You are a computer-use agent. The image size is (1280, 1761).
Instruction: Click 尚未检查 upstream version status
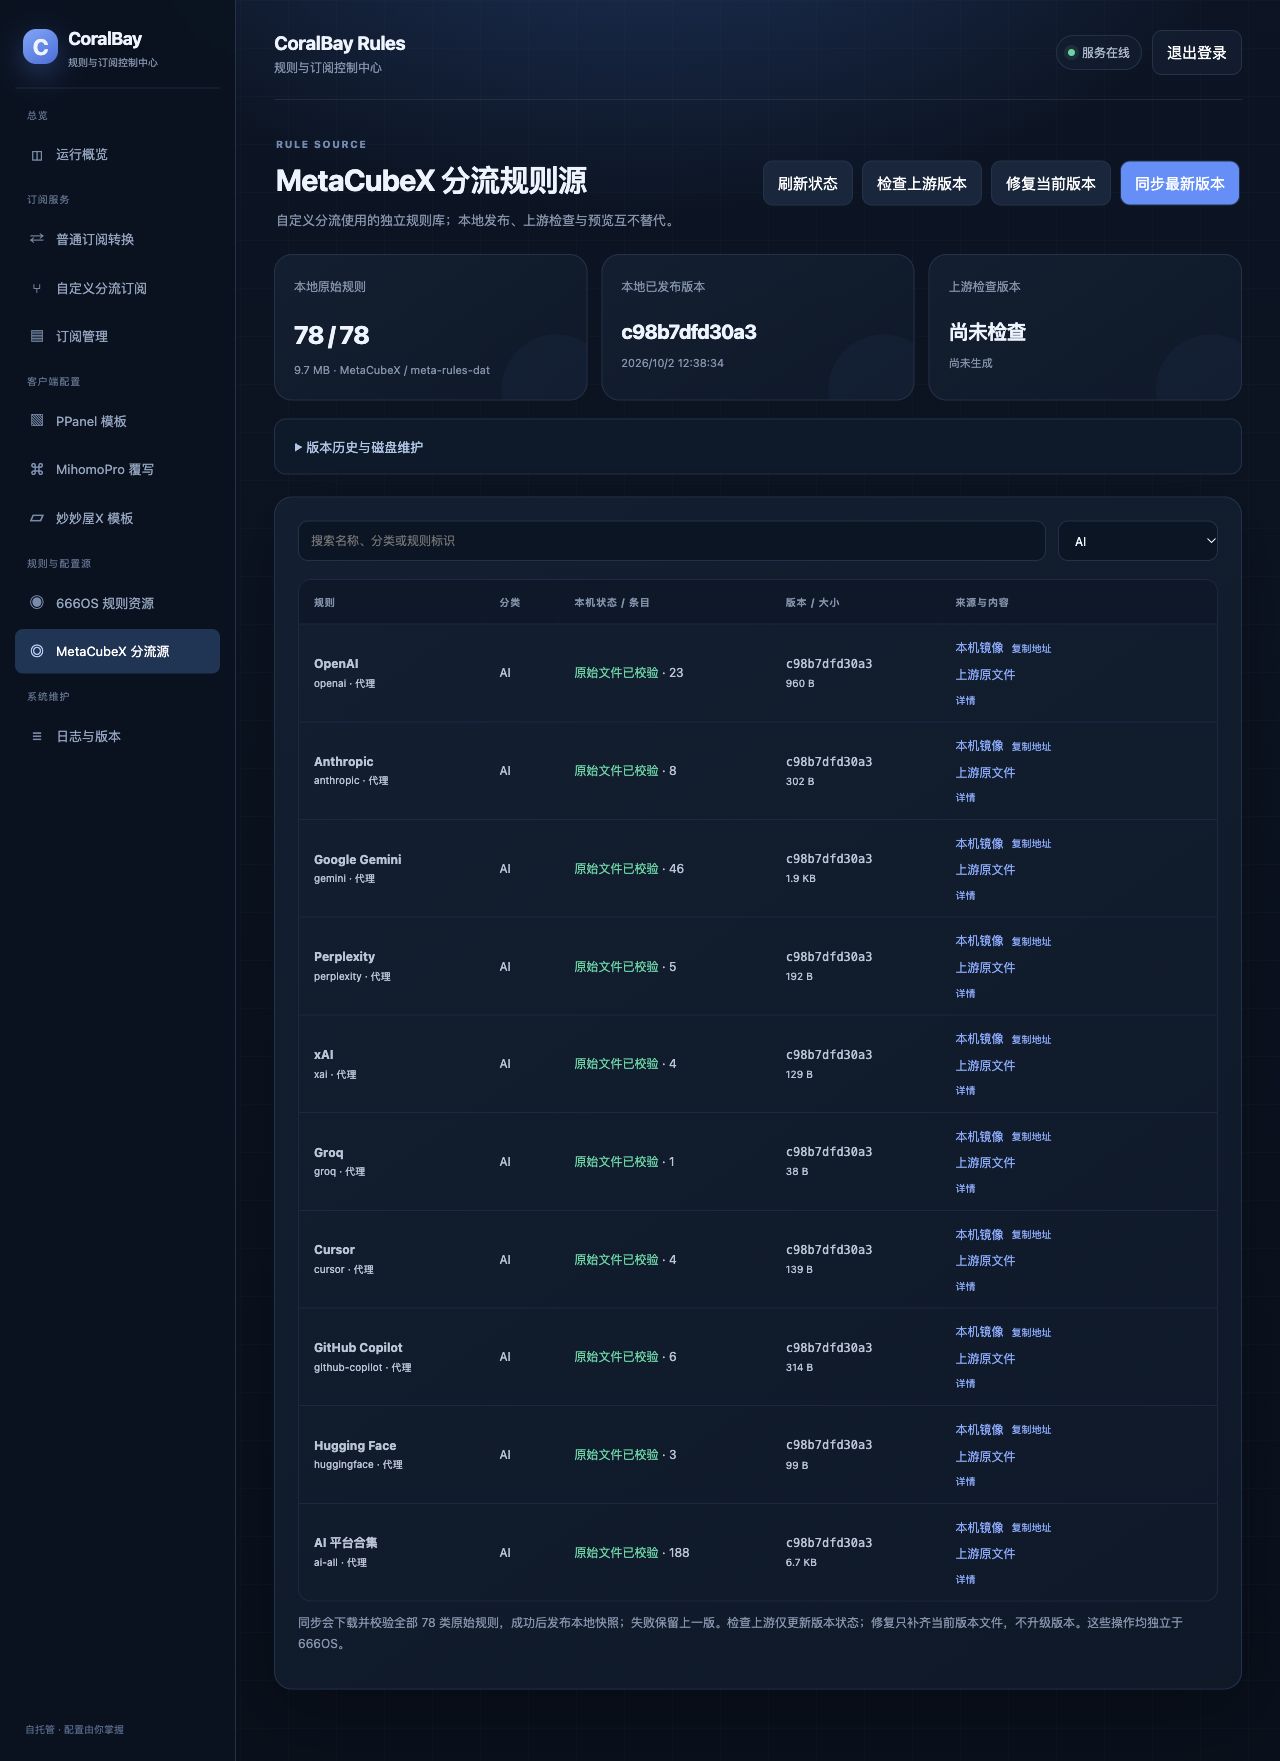pyautogui.click(x=987, y=332)
